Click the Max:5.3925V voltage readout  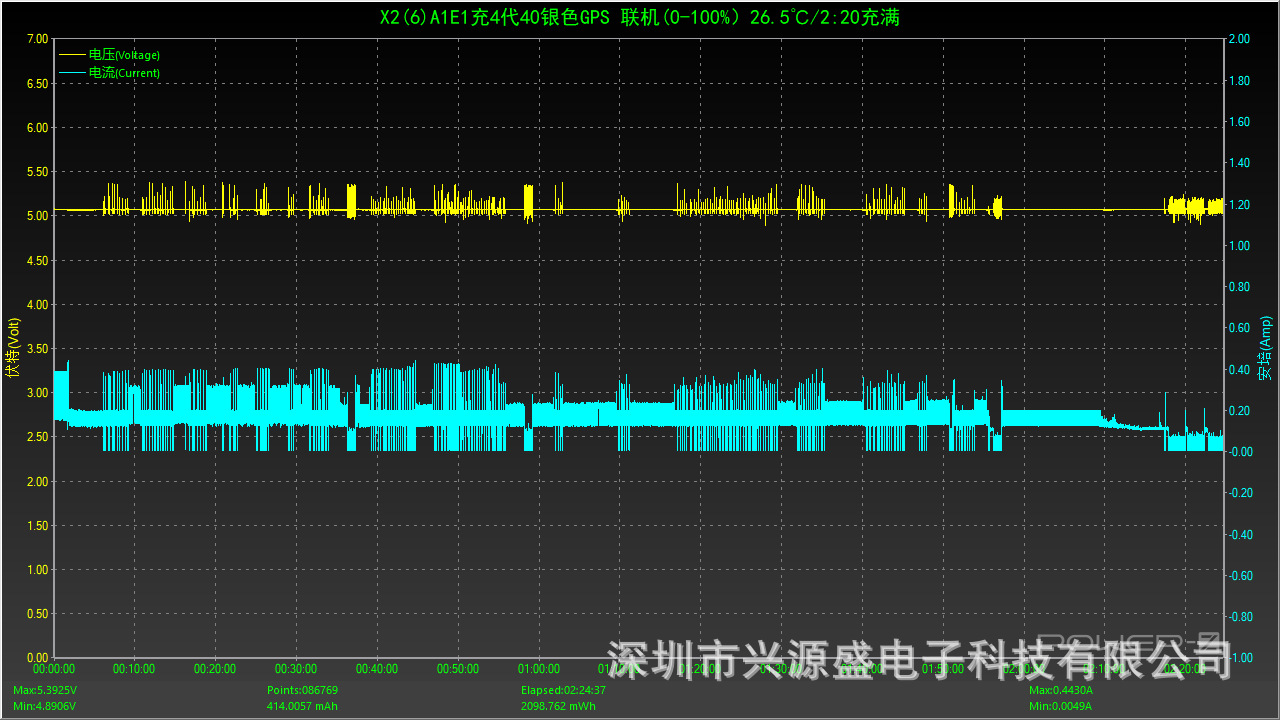44,690
